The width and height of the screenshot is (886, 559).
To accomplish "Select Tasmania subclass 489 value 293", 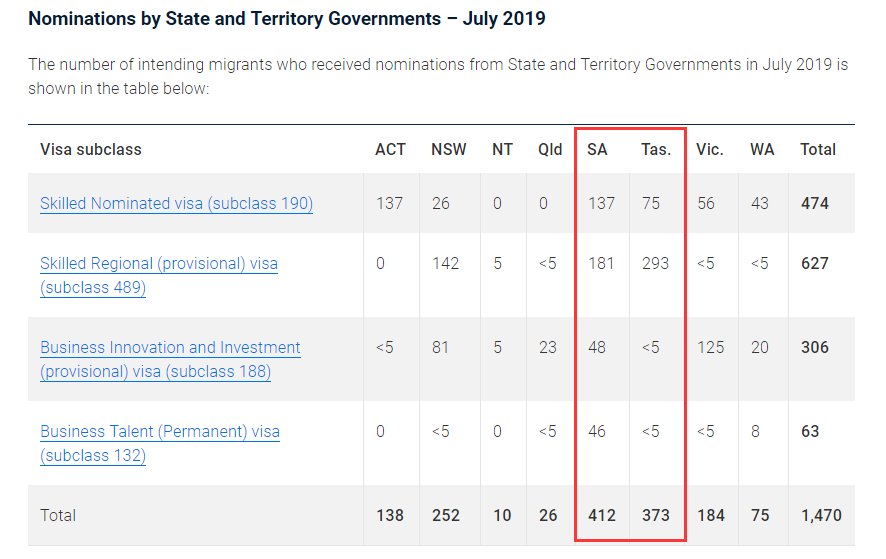I will click(655, 263).
